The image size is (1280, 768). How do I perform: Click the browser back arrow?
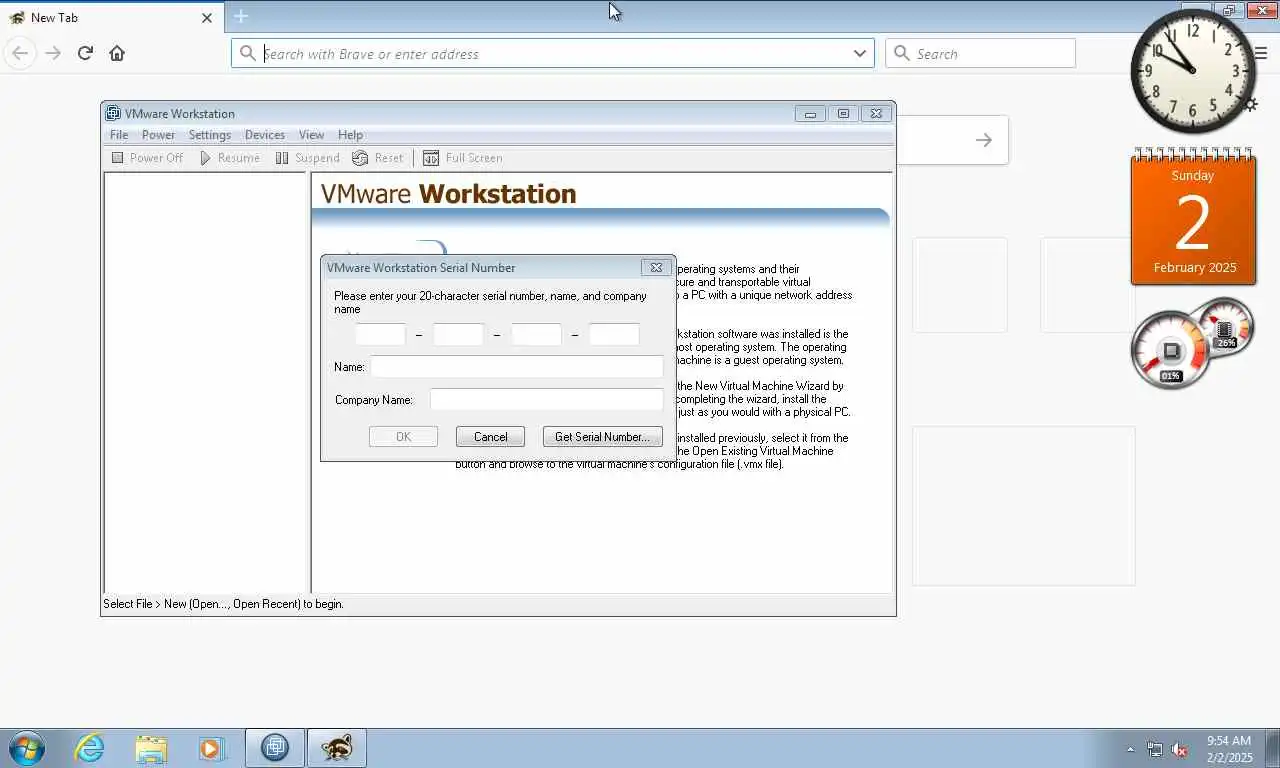[20, 53]
